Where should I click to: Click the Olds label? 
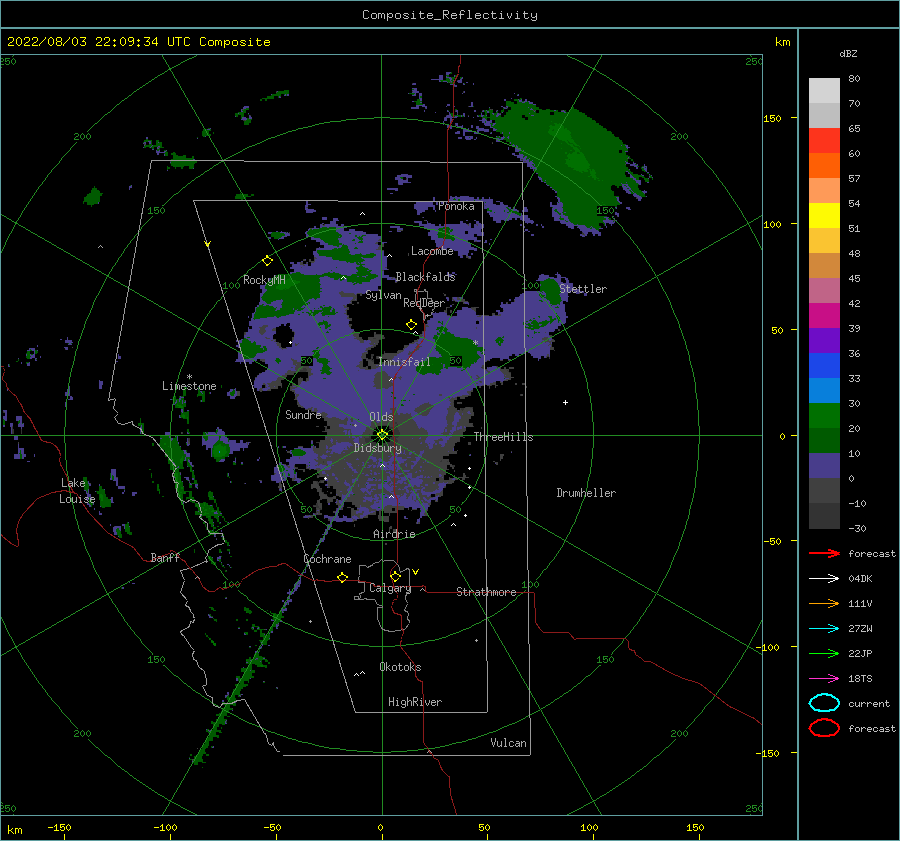[381, 417]
